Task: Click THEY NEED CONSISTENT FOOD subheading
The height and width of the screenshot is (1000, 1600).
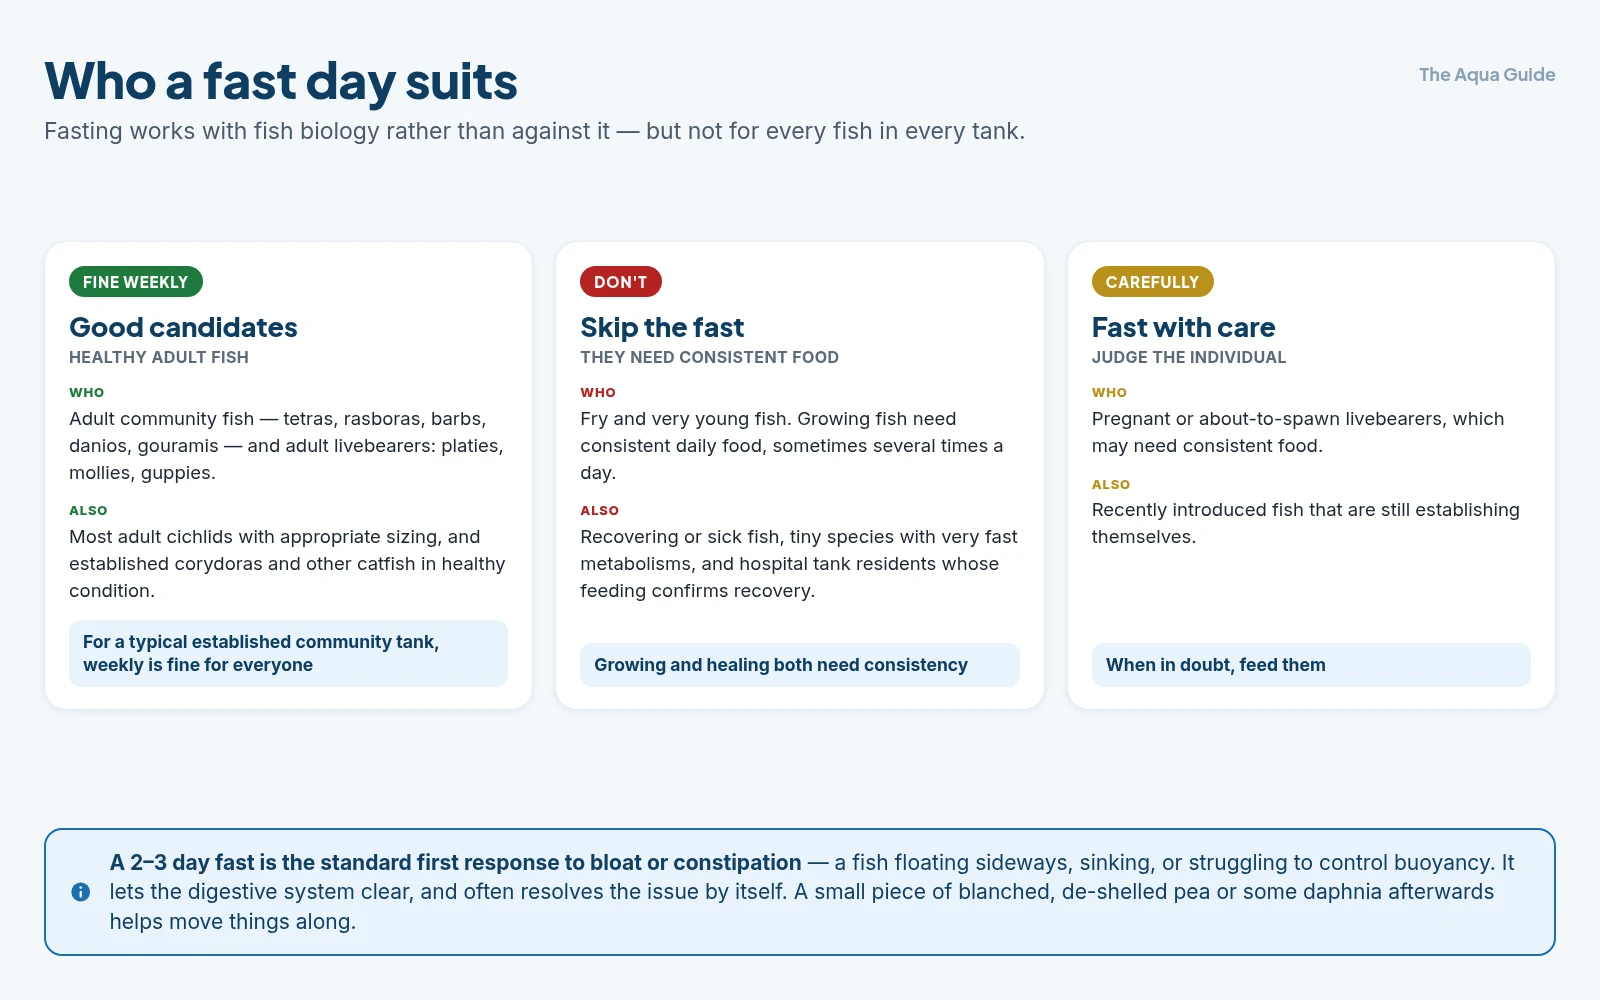Action: (x=709, y=357)
